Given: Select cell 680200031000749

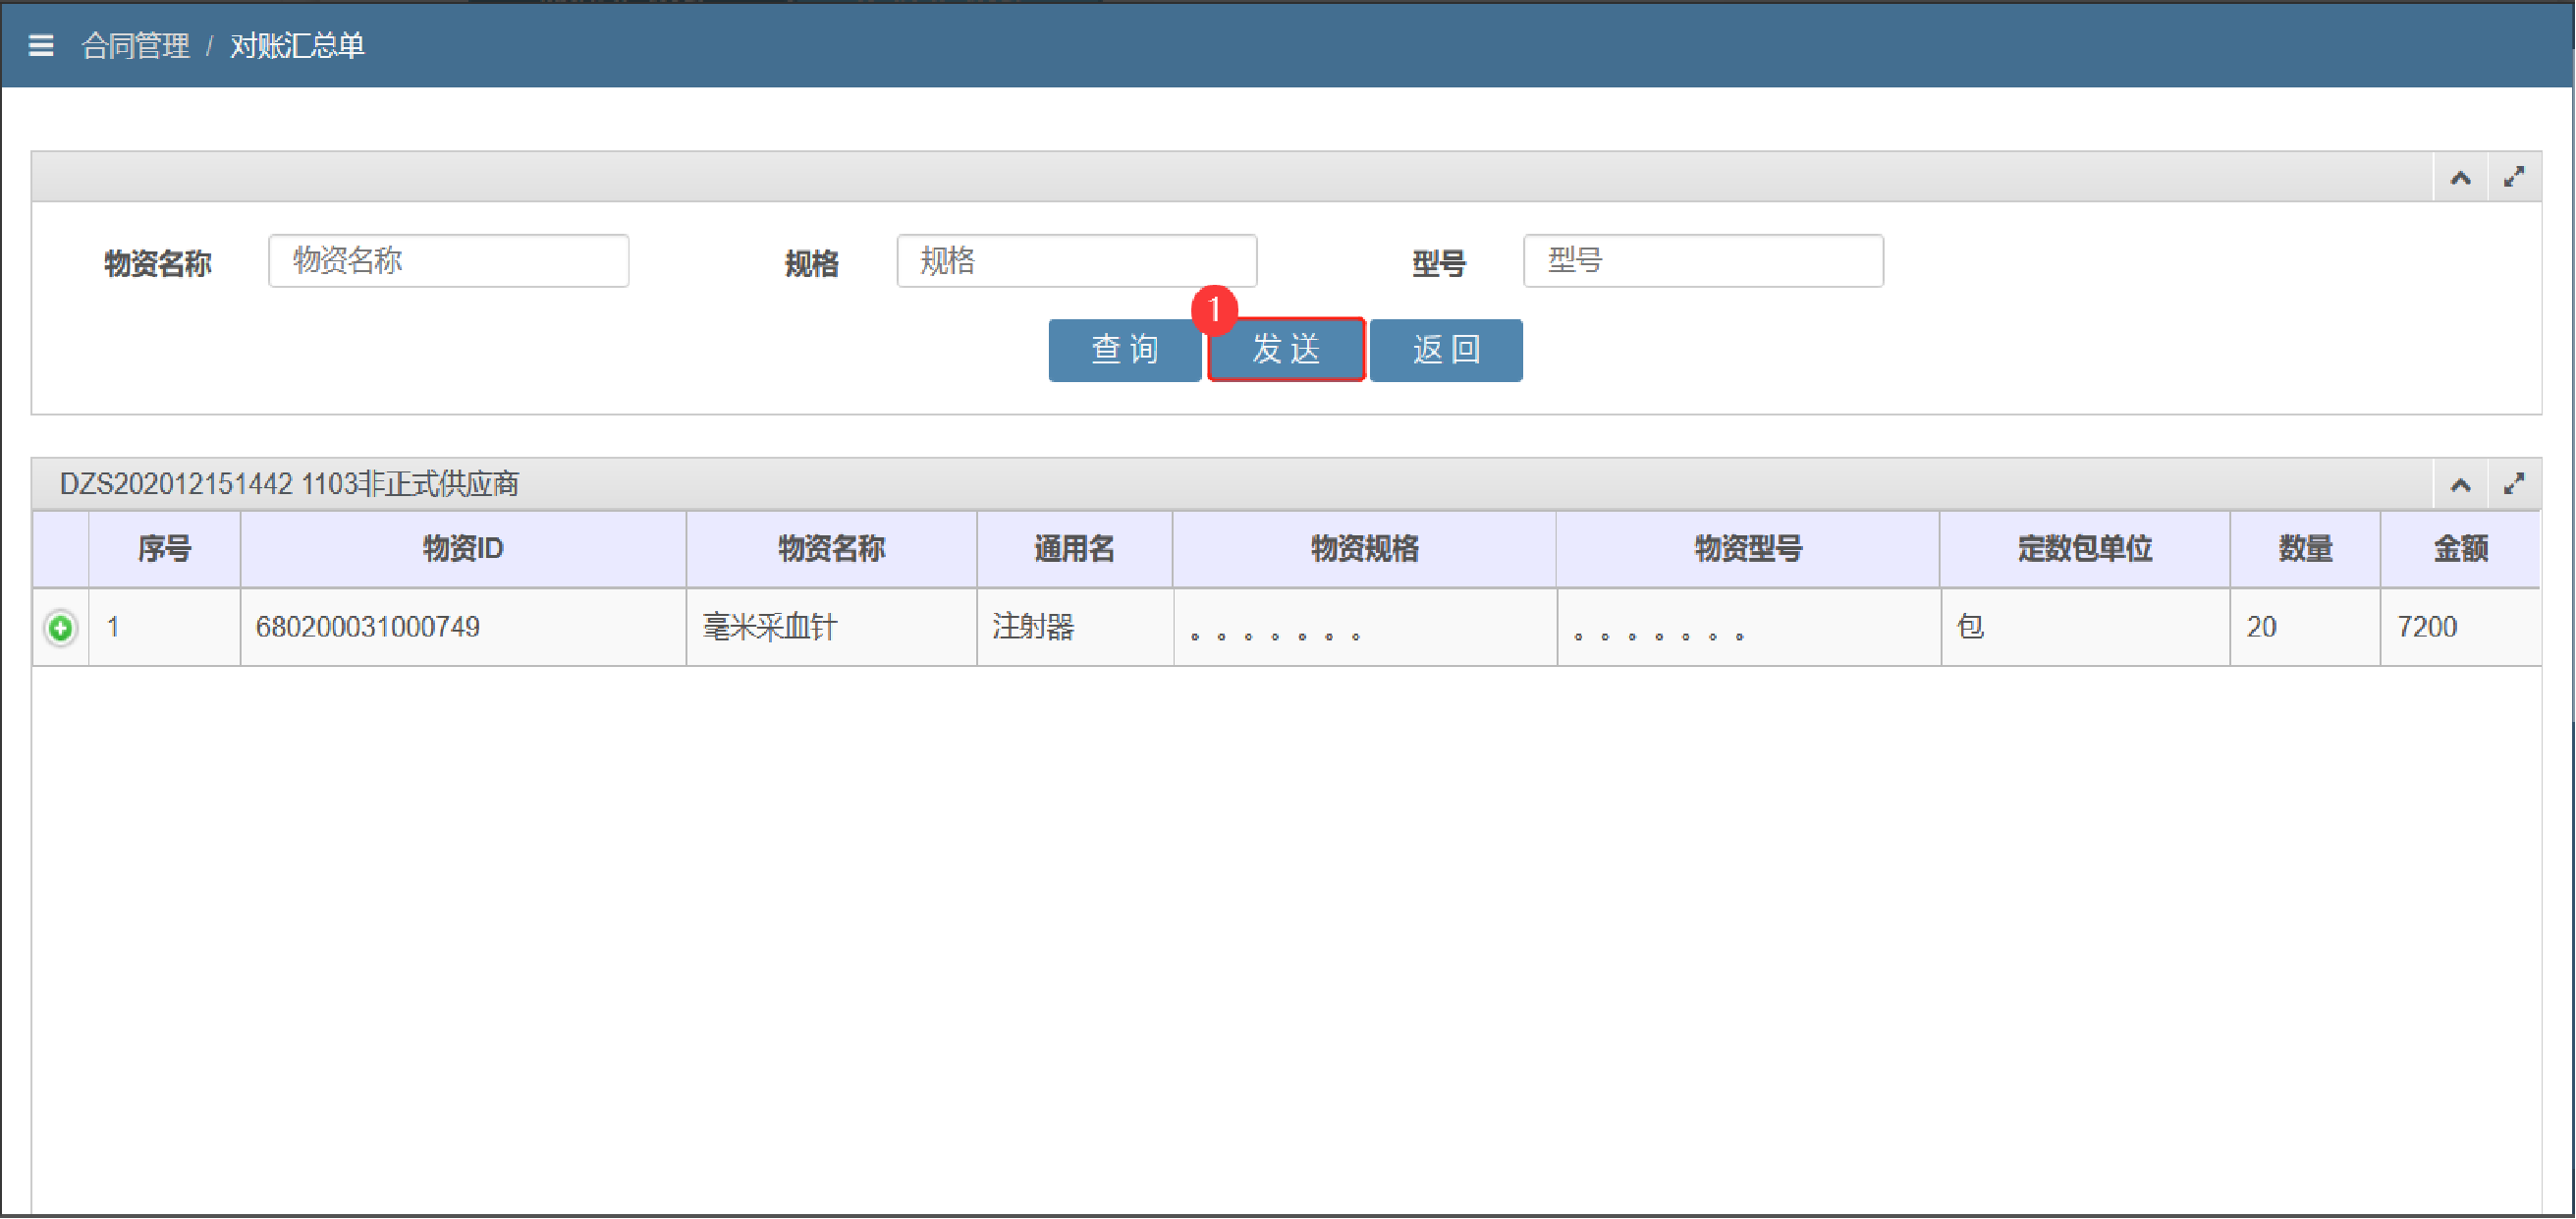Looking at the screenshot, I should pyautogui.click(x=463, y=628).
